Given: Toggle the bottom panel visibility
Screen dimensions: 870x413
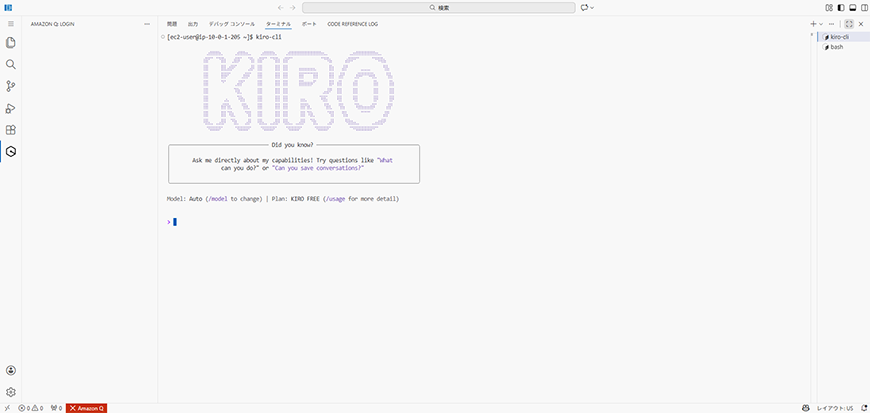Looking at the screenshot, I should pyautogui.click(x=853, y=8).
